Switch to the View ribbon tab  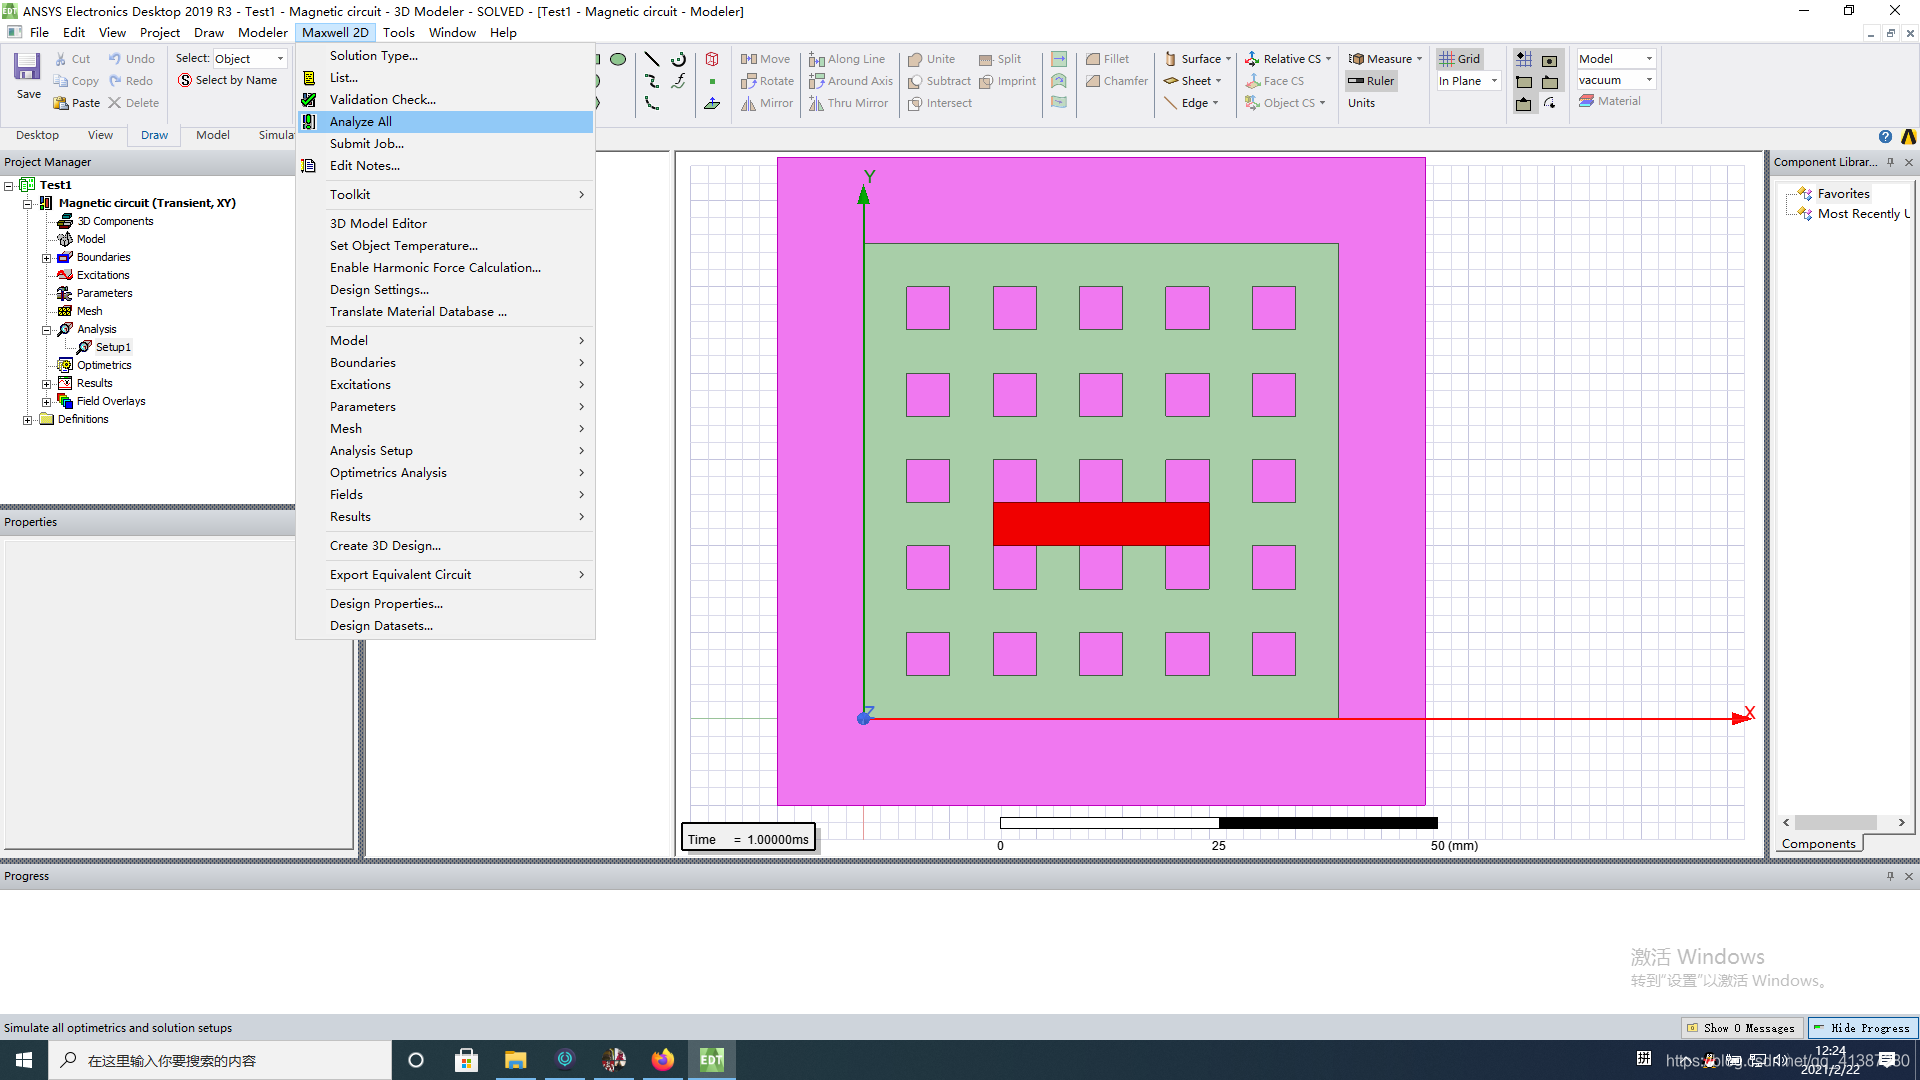[x=100, y=135]
